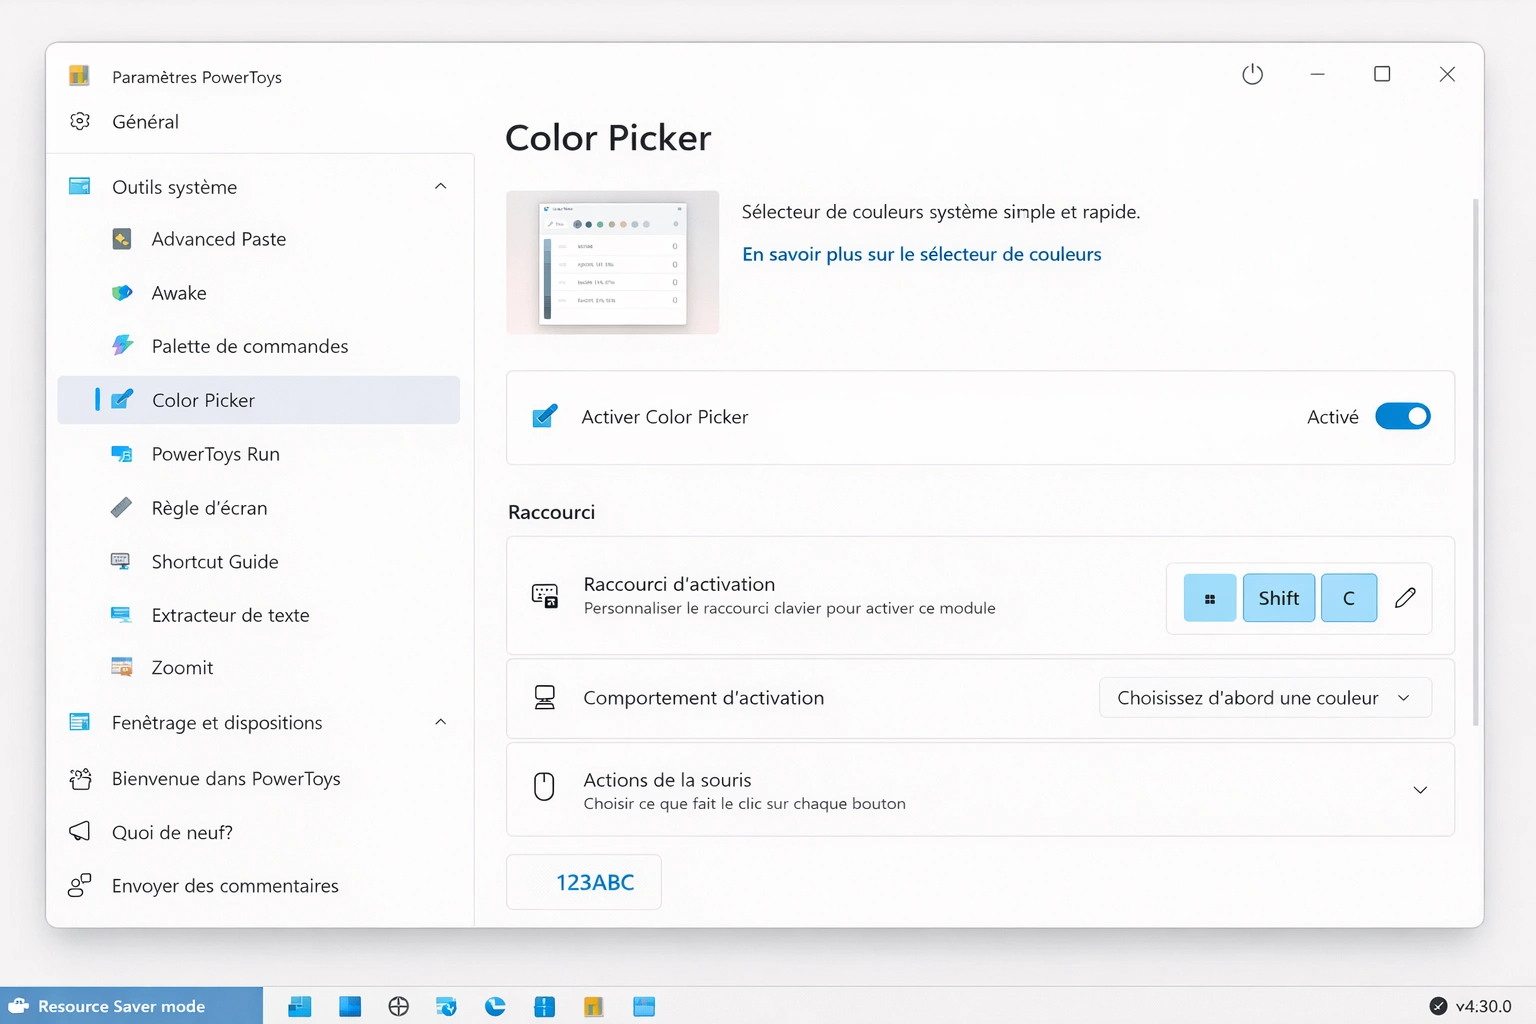Click the 123ABC format button
Screen dimensions: 1536x1024
pyautogui.click(x=583, y=882)
